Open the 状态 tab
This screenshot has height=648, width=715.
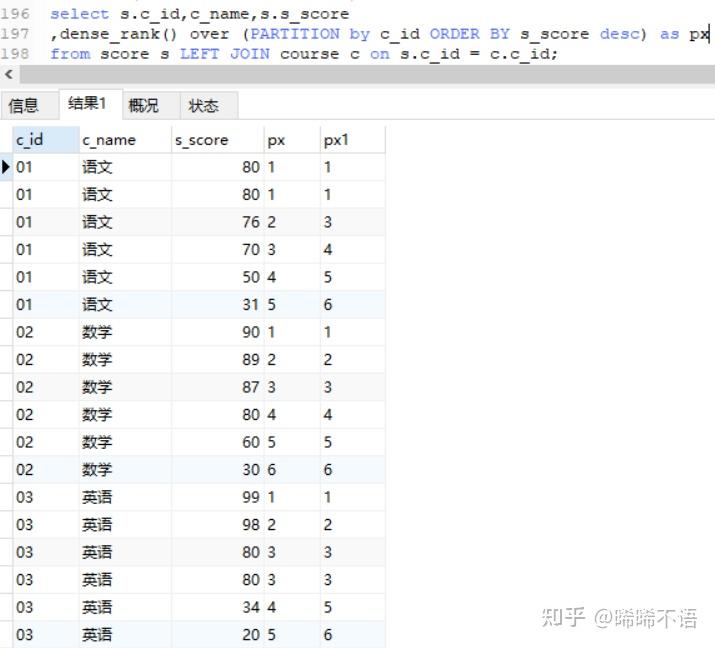click(x=209, y=106)
